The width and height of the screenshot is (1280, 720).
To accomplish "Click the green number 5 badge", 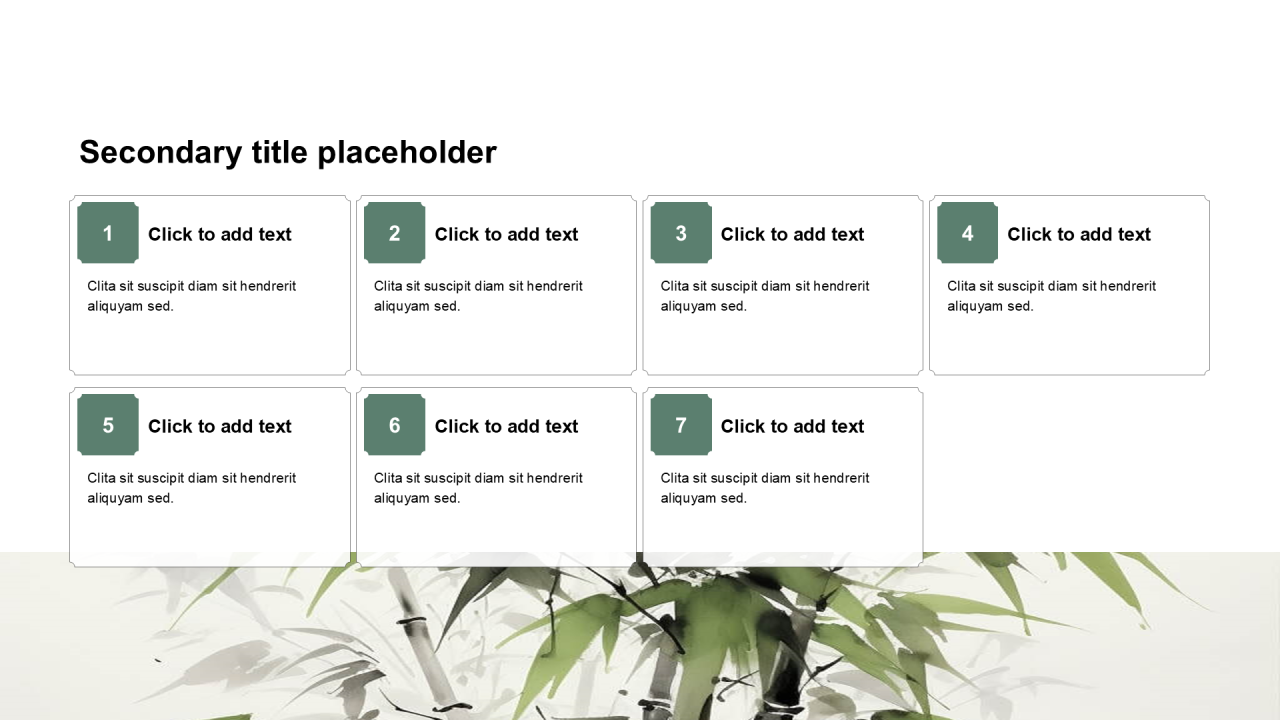I will click(108, 425).
